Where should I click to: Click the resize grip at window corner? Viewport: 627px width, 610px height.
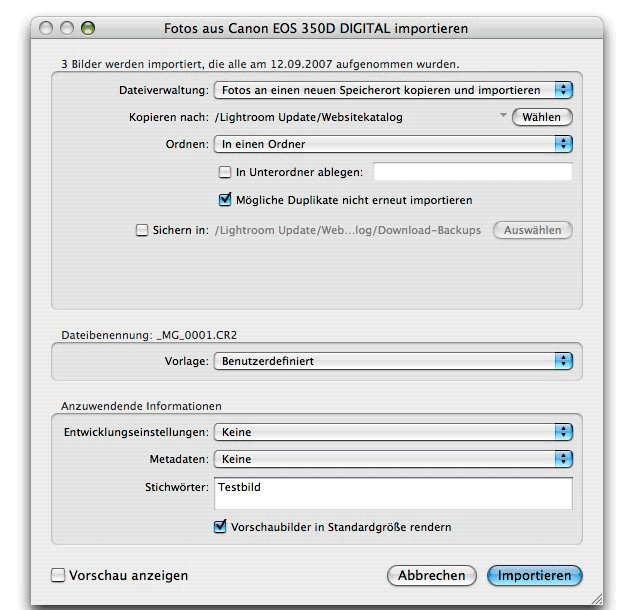pos(597,599)
